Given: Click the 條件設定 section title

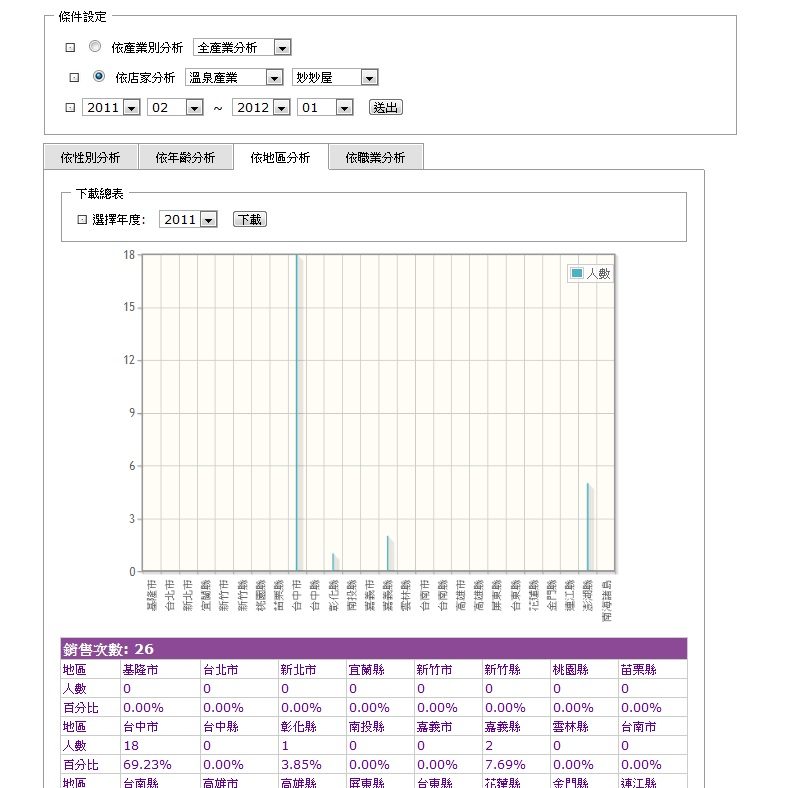Looking at the screenshot, I should [x=83, y=17].
